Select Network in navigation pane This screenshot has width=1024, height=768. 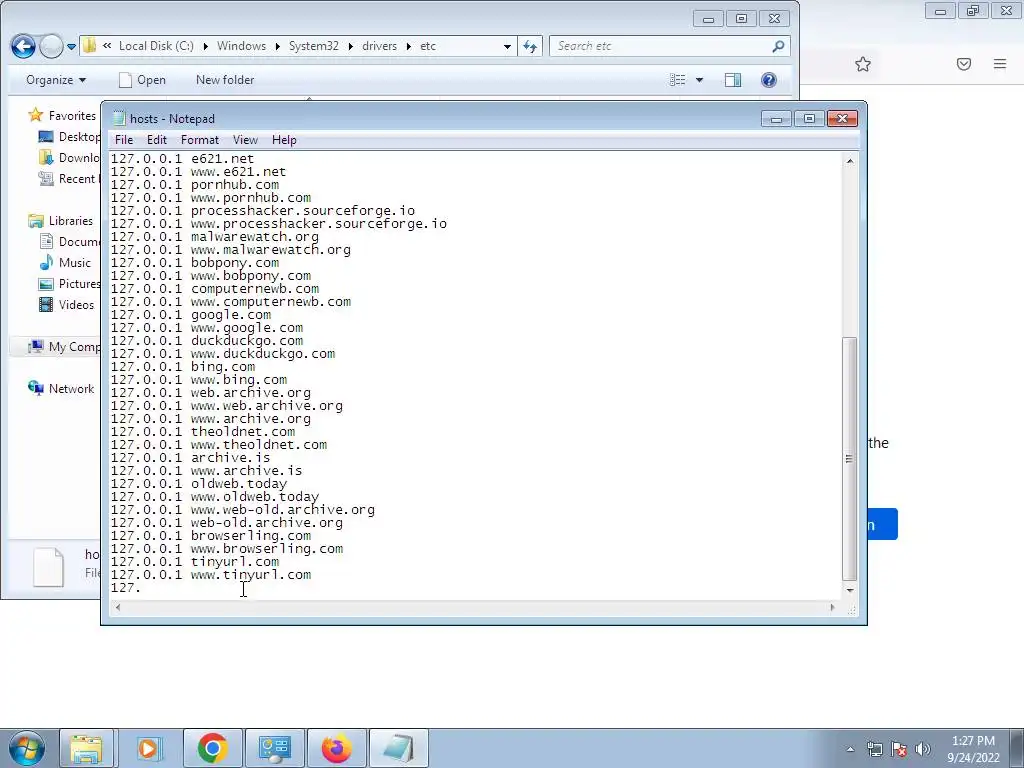61,389
